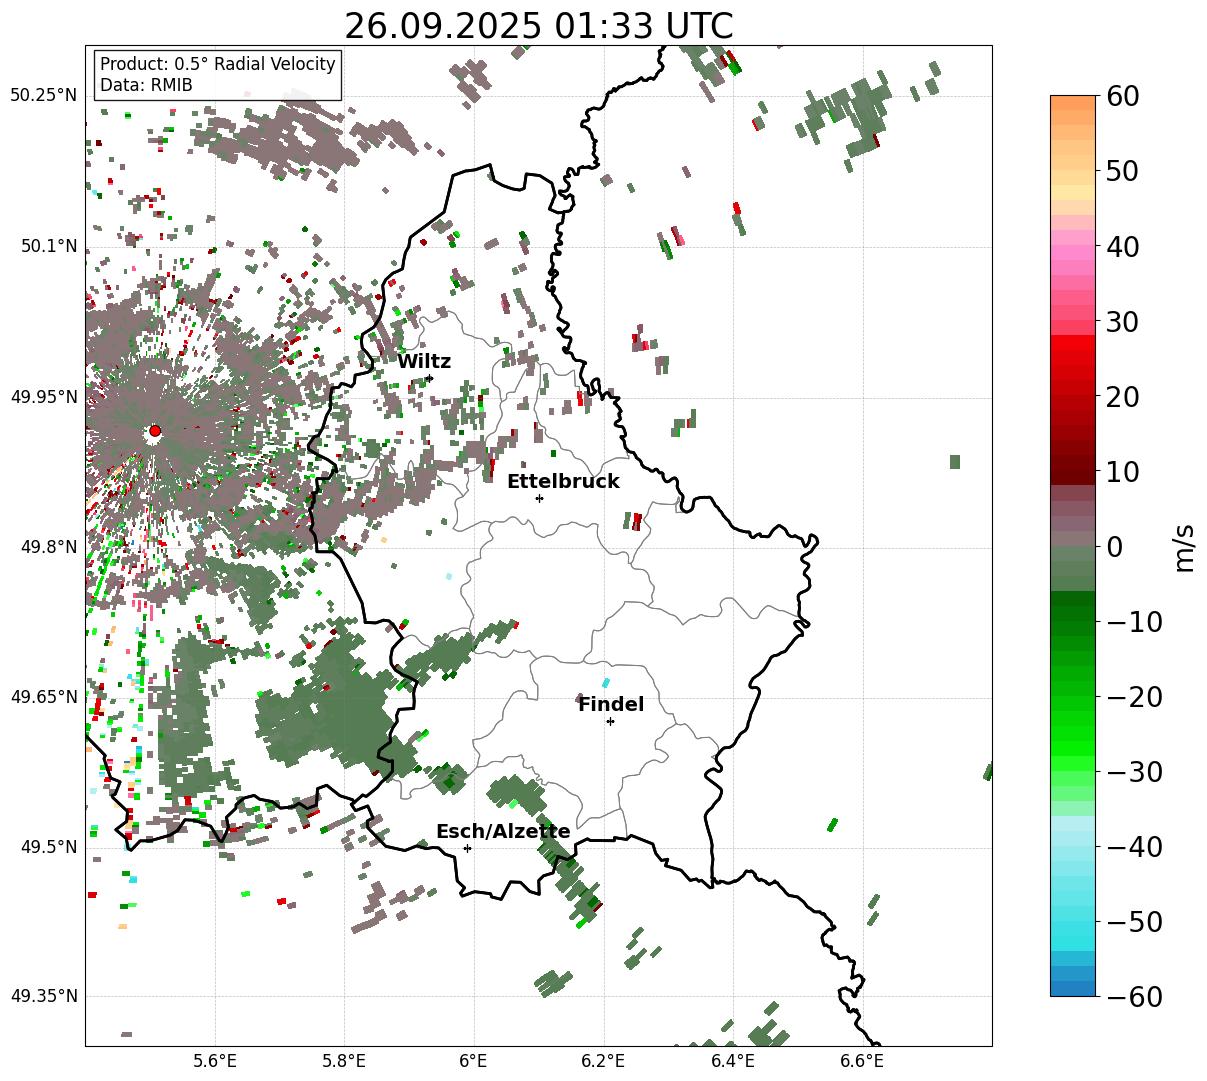Click the 50.25°N latitude tick label

pos(43,96)
